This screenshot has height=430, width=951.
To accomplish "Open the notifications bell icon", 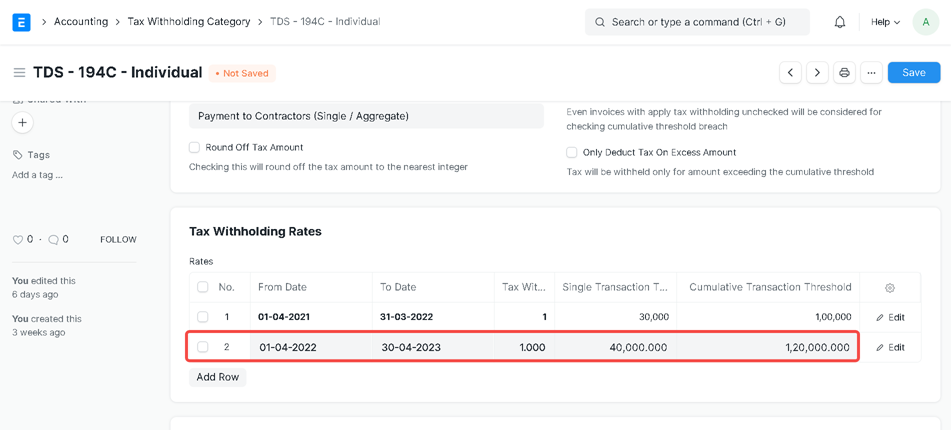I will (840, 22).
